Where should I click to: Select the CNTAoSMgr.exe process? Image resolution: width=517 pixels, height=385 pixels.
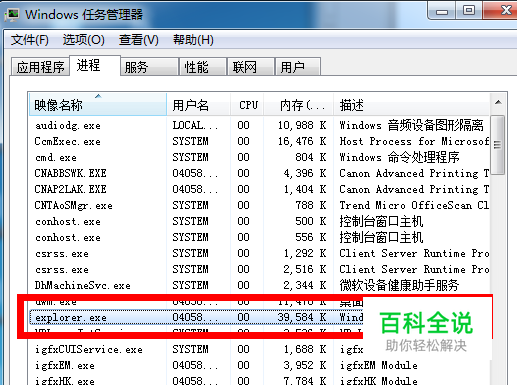pos(260,205)
